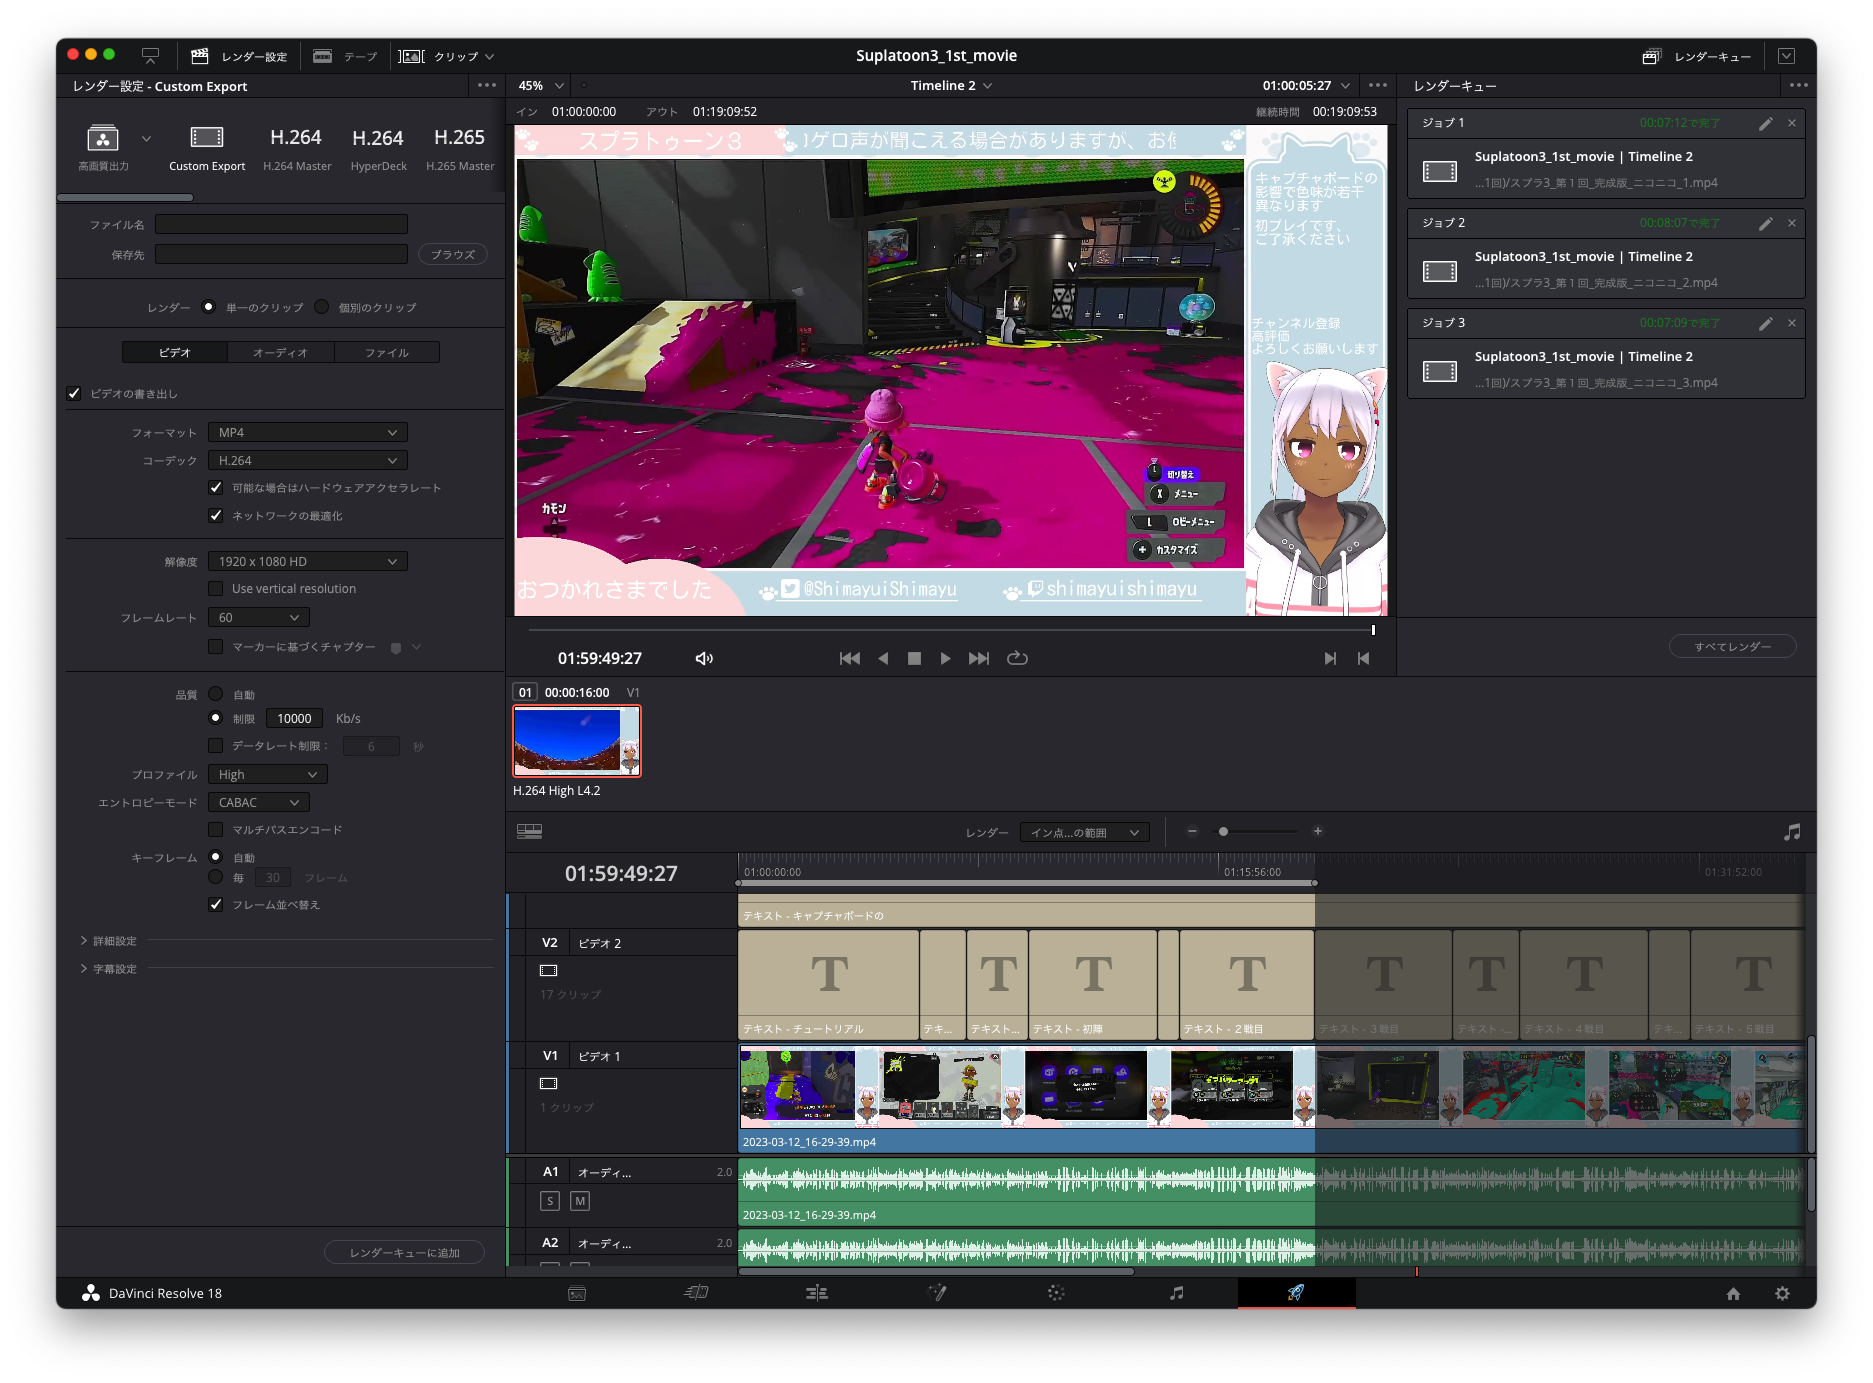
Task: Play the timeline forward
Action: [945, 658]
